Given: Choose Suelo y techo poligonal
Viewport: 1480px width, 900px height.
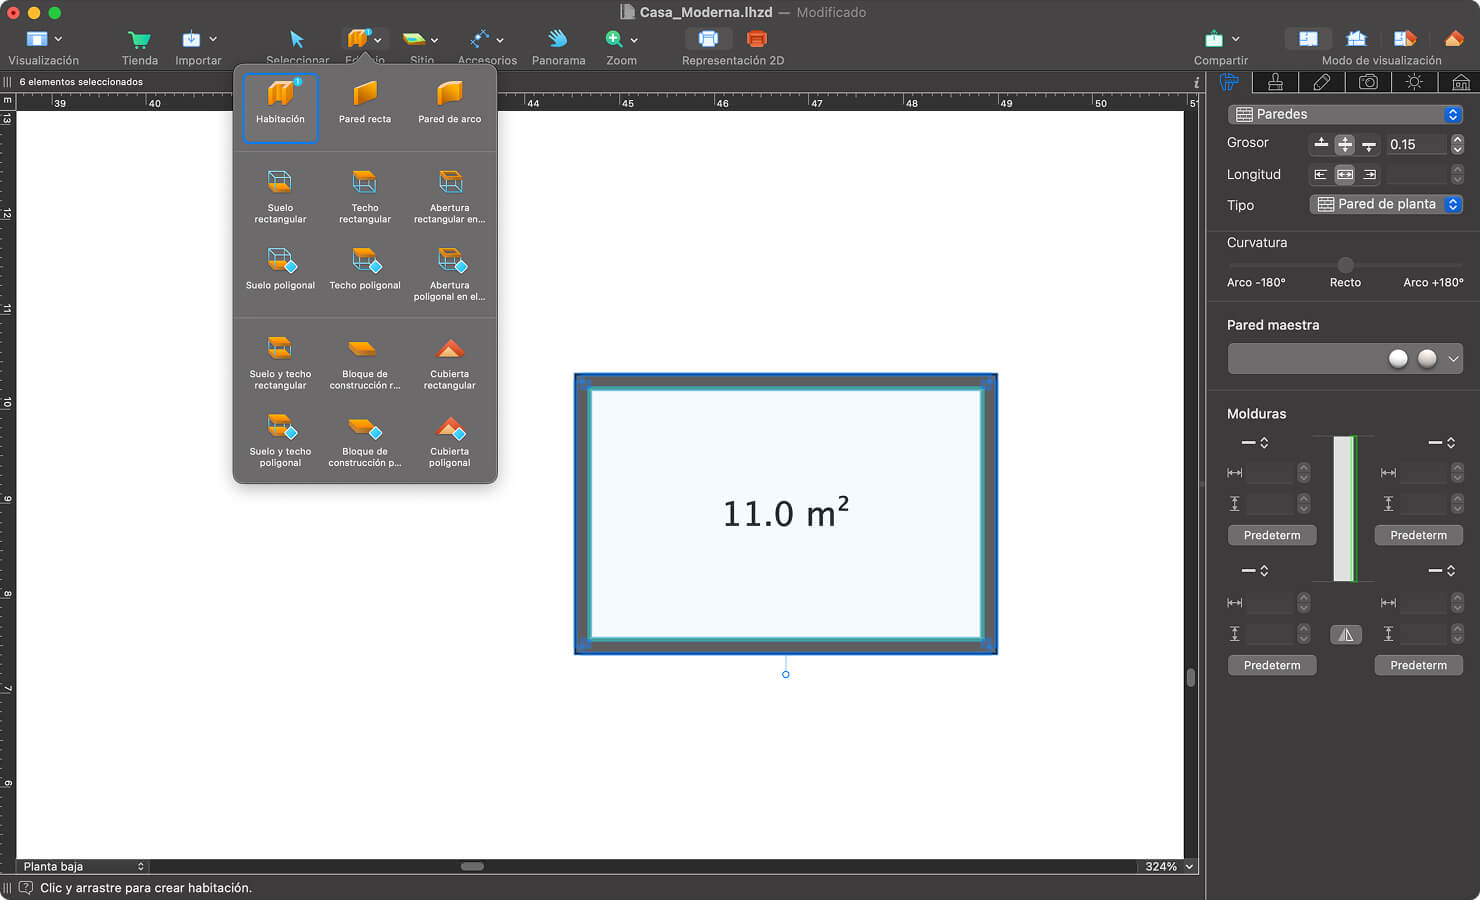Looking at the screenshot, I should click(x=280, y=441).
